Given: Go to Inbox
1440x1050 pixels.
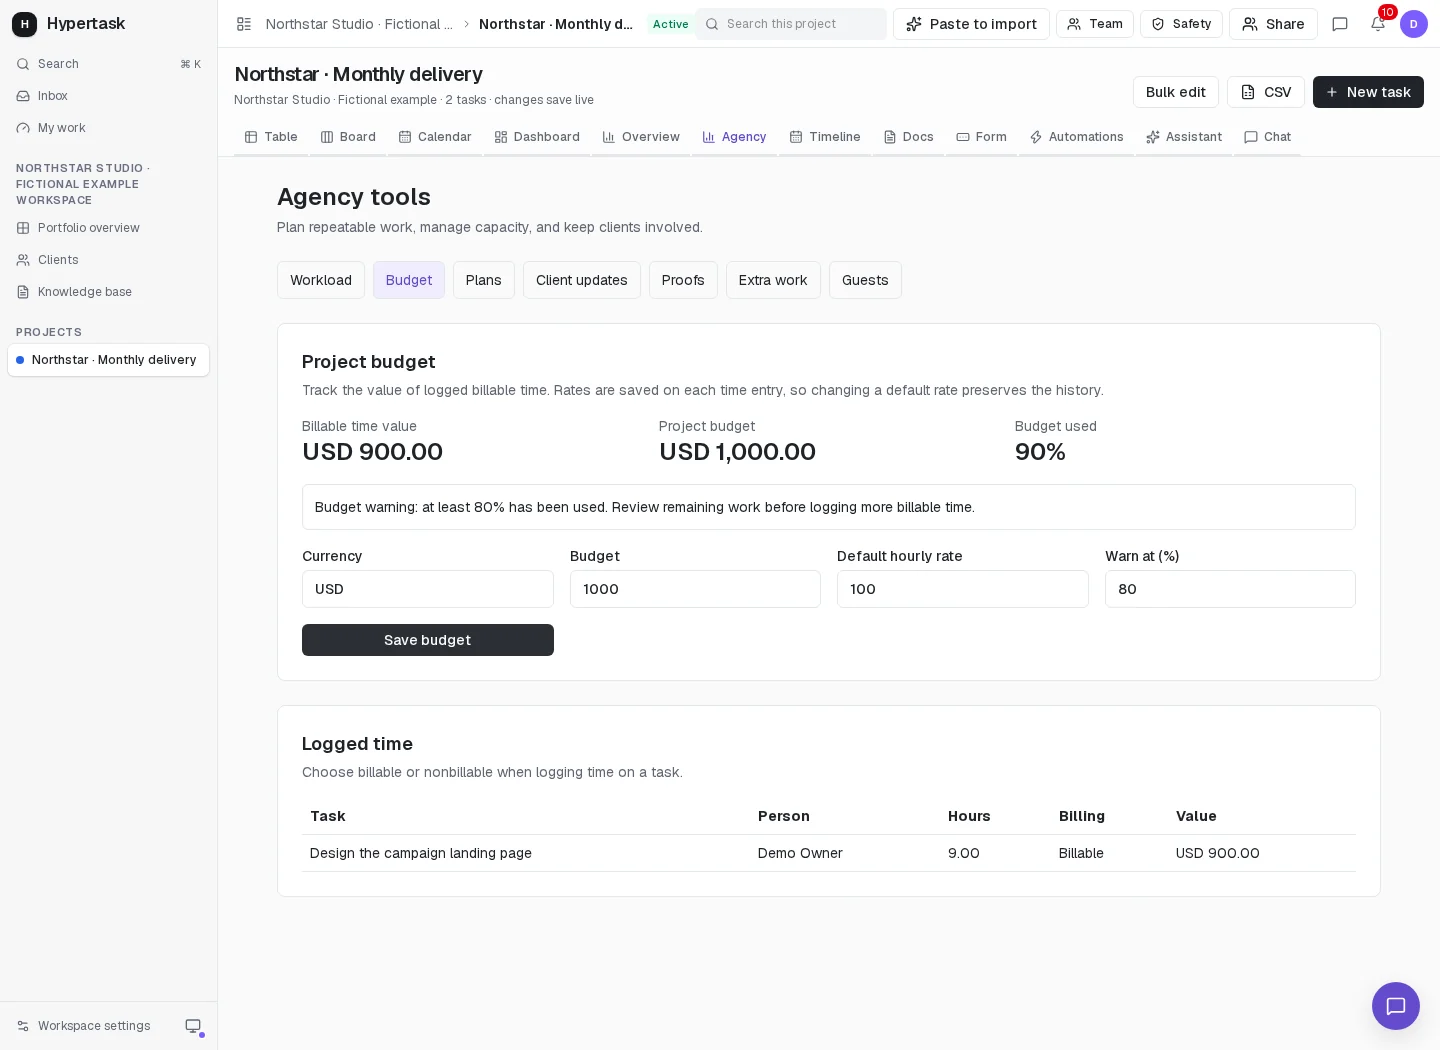Looking at the screenshot, I should tap(108, 96).
